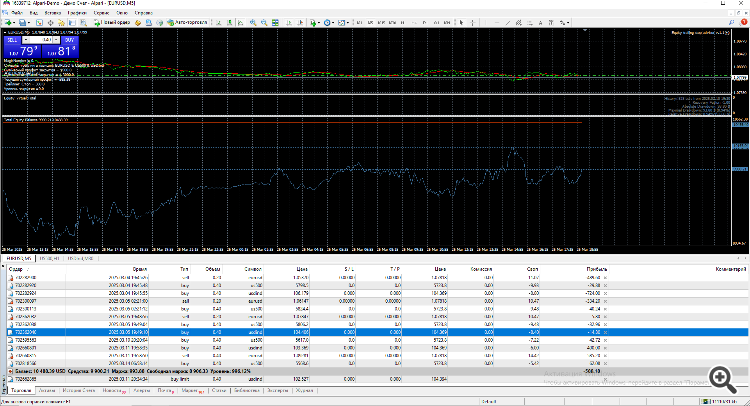Open the Файл menu
This screenshot has height=406, width=750.
pyautogui.click(x=17, y=12)
